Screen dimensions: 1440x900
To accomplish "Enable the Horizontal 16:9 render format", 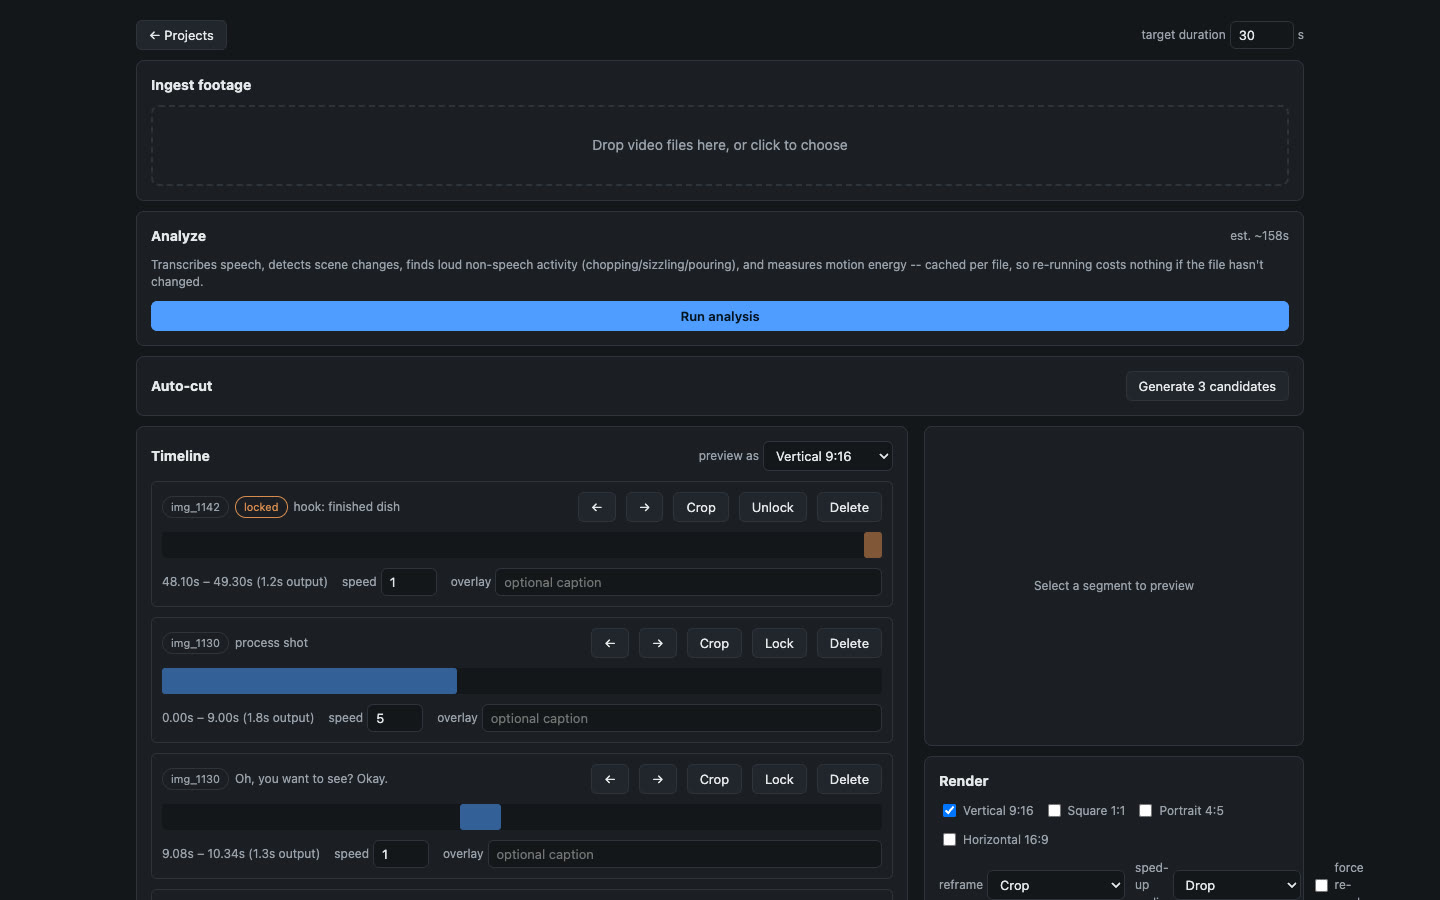I will (949, 839).
